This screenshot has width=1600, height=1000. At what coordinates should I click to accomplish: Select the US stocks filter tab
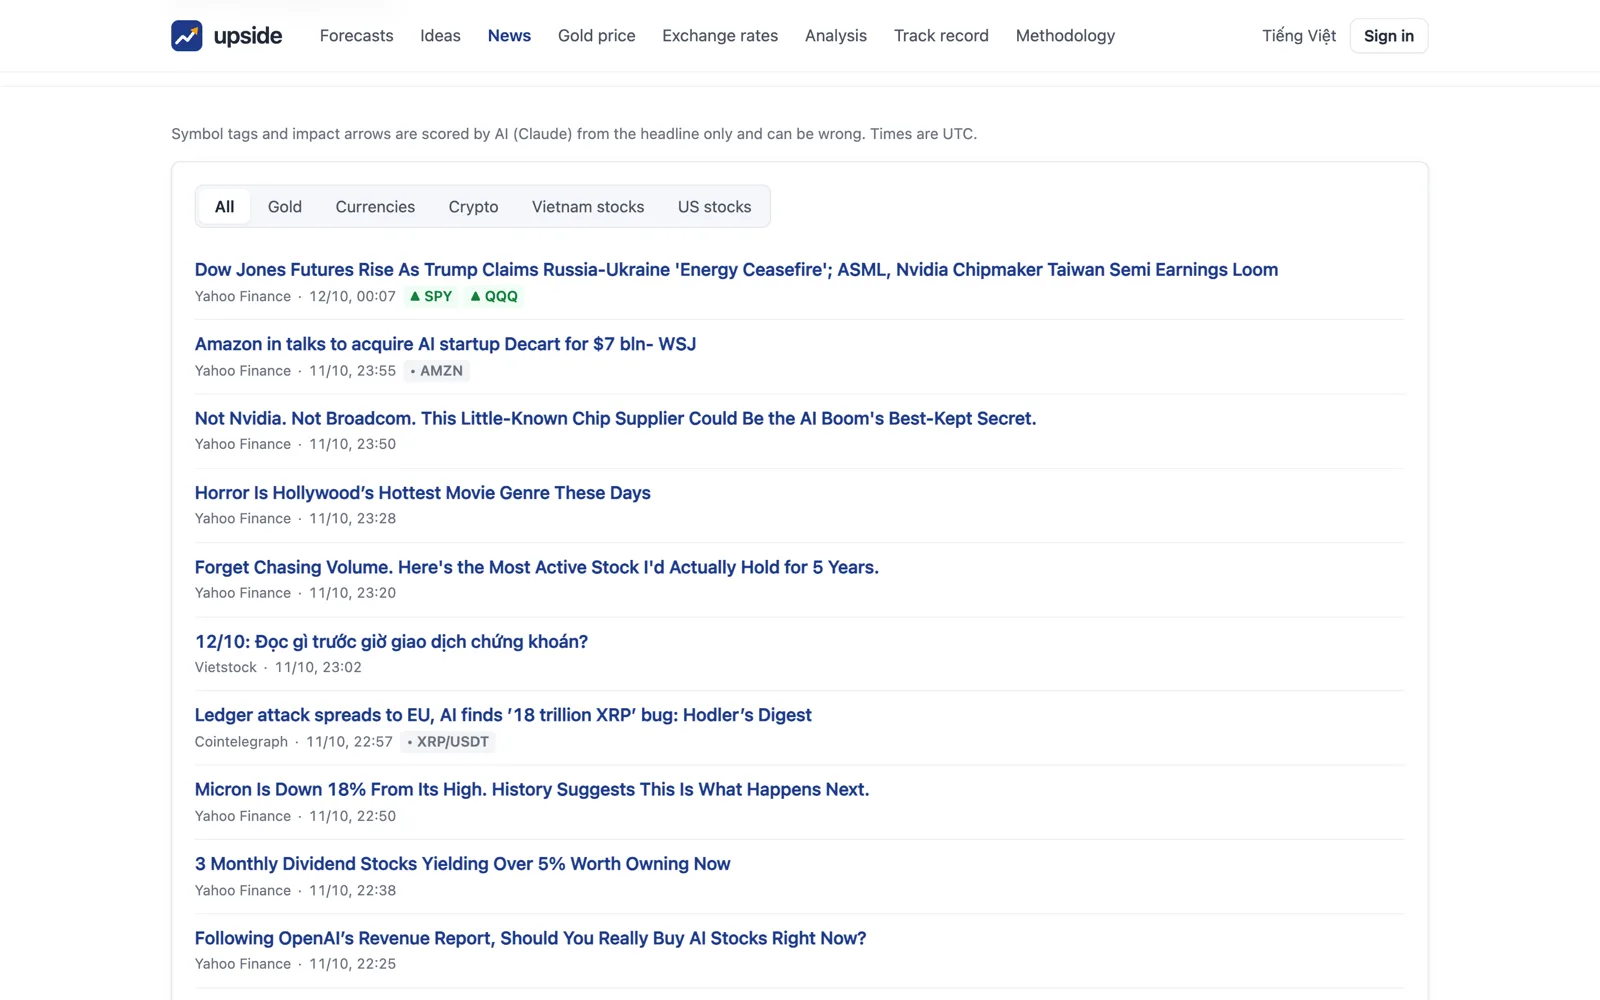point(714,207)
